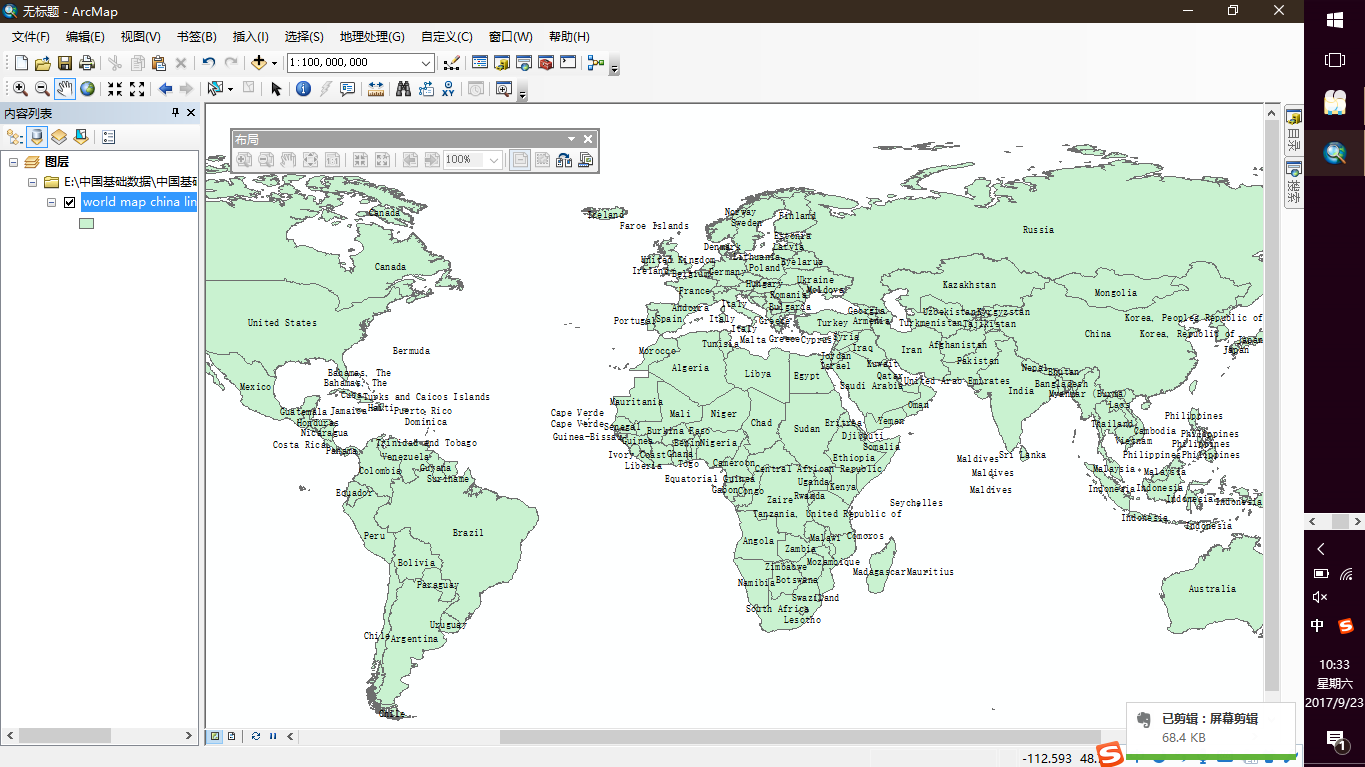Click the green layer symbol swatch
Screen dimensions: 1365x767
(x=87, y=224)
